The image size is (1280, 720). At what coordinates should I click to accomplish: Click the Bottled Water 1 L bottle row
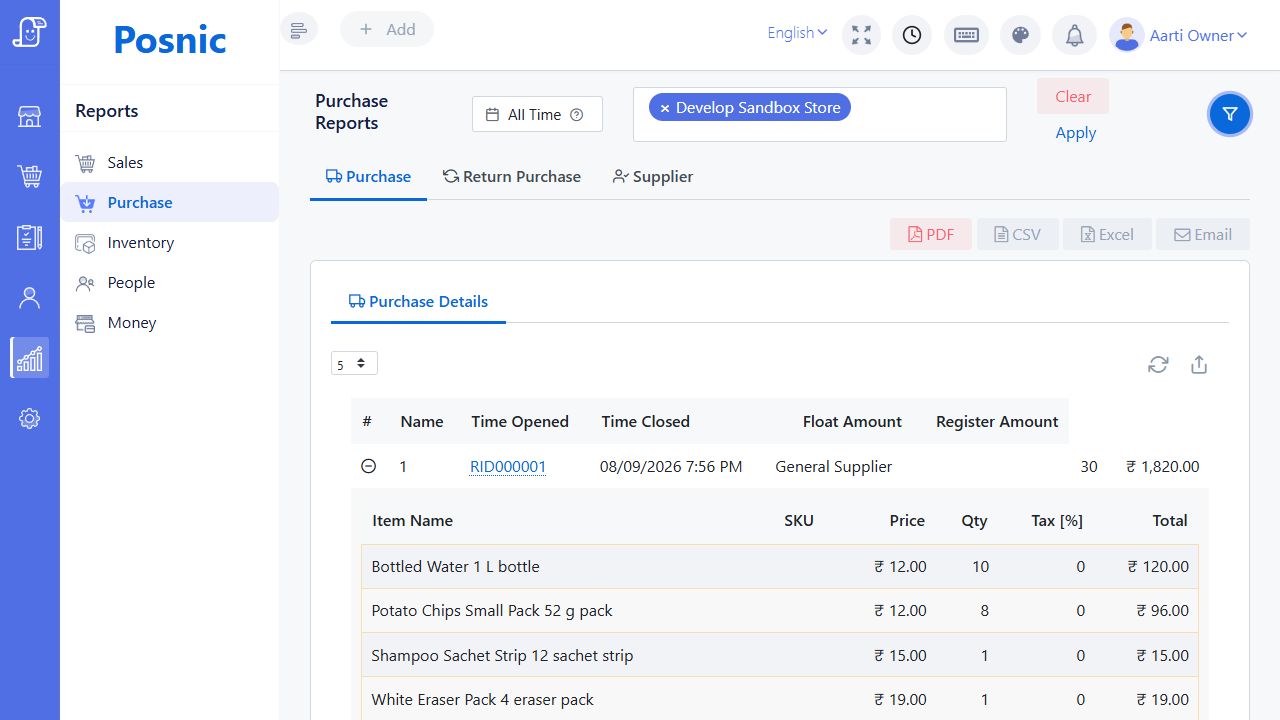[780, 566]
